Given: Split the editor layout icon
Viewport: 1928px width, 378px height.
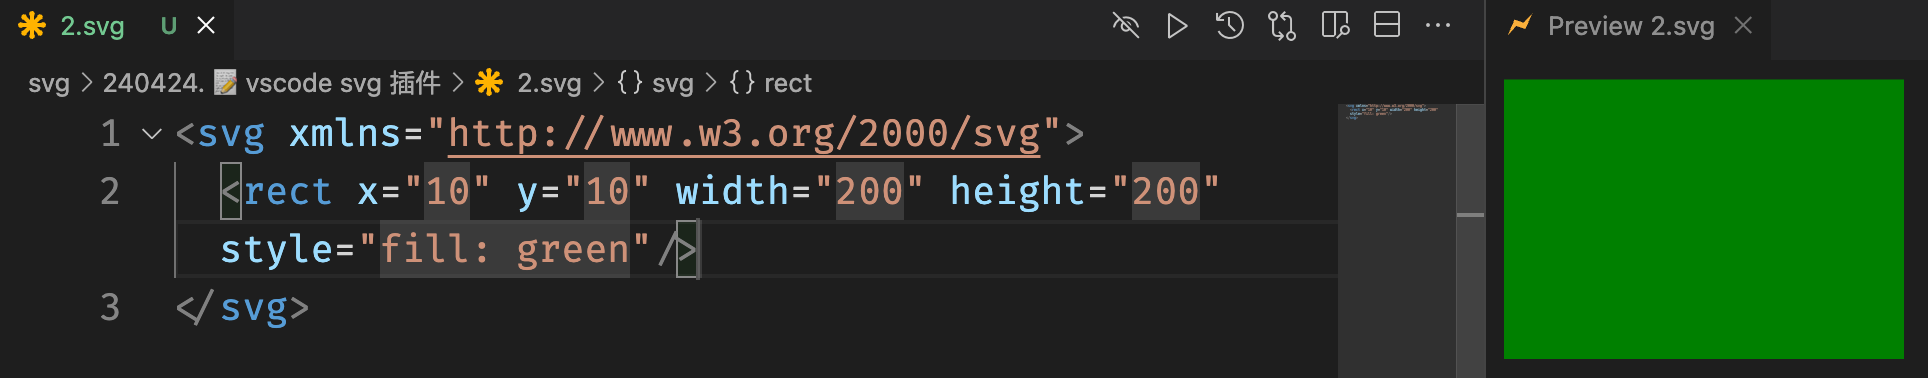Looking at the screenshot, I should 1387,26.
